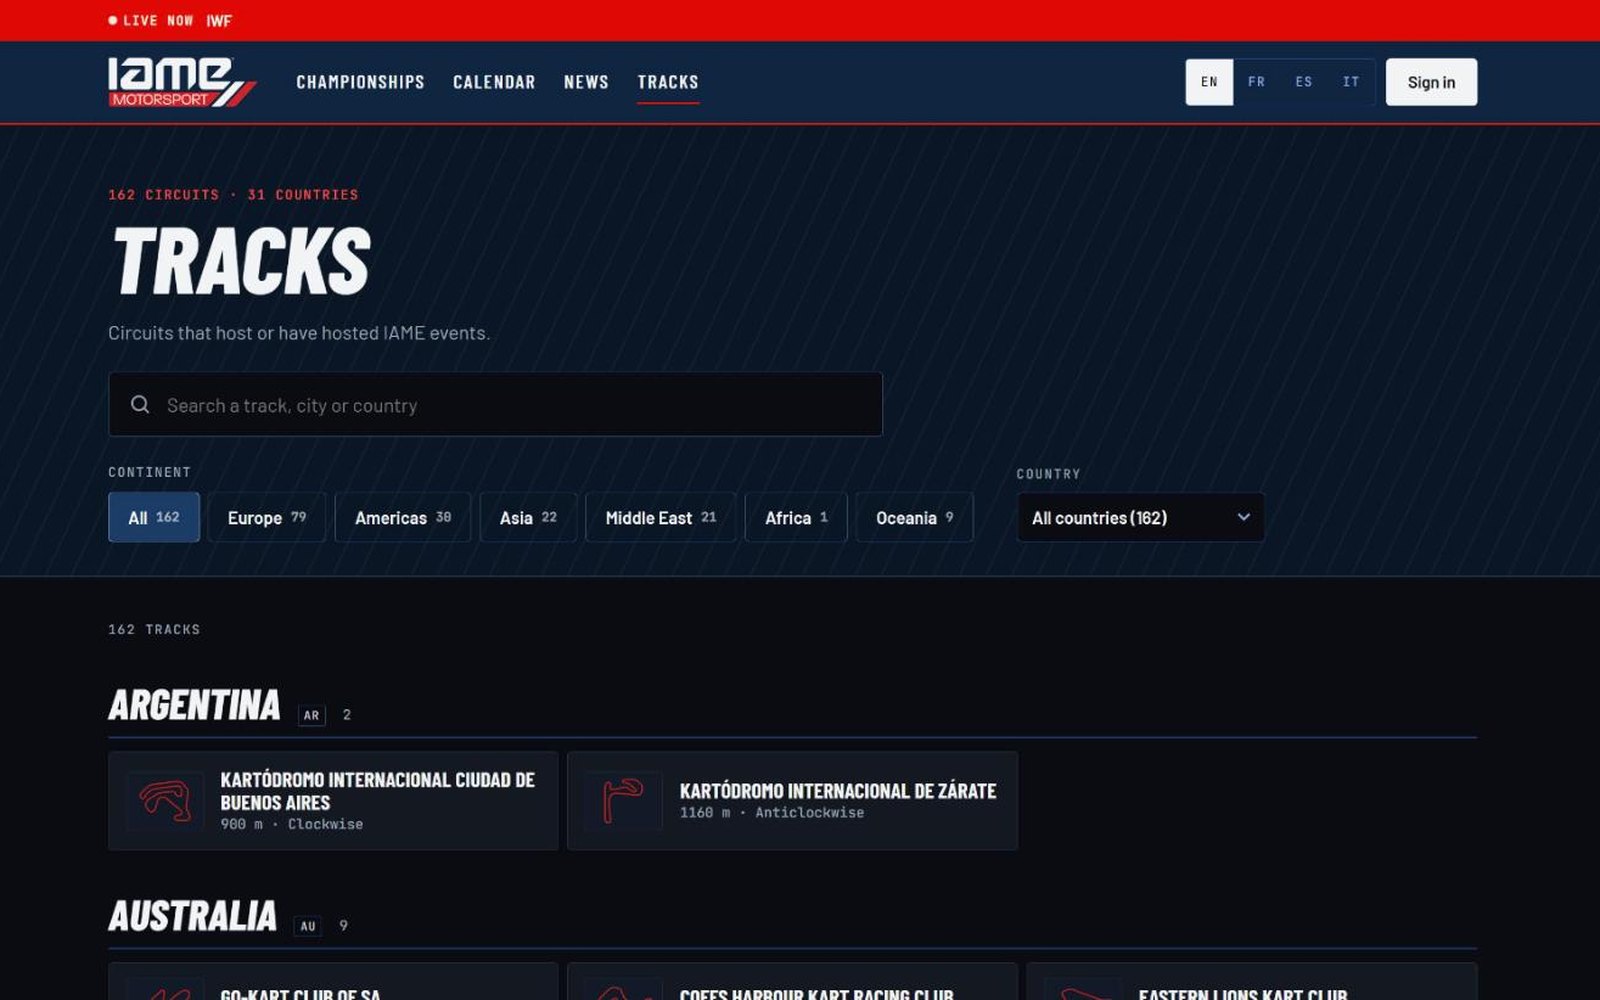Filter tracks by Europe
This screenshot has height=1000, width=1600.
[267, 517]
